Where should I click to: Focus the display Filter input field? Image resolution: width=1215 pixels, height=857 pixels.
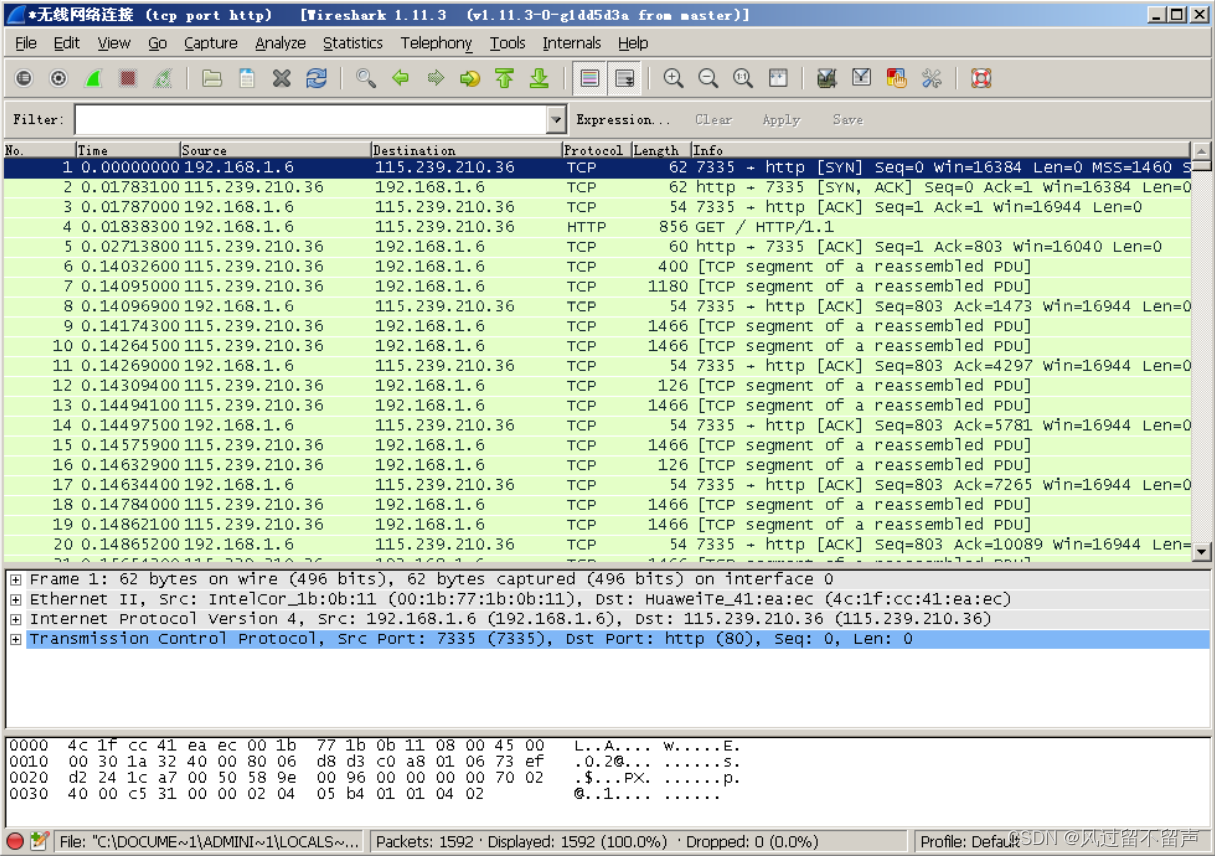click(x=311, y=120)
